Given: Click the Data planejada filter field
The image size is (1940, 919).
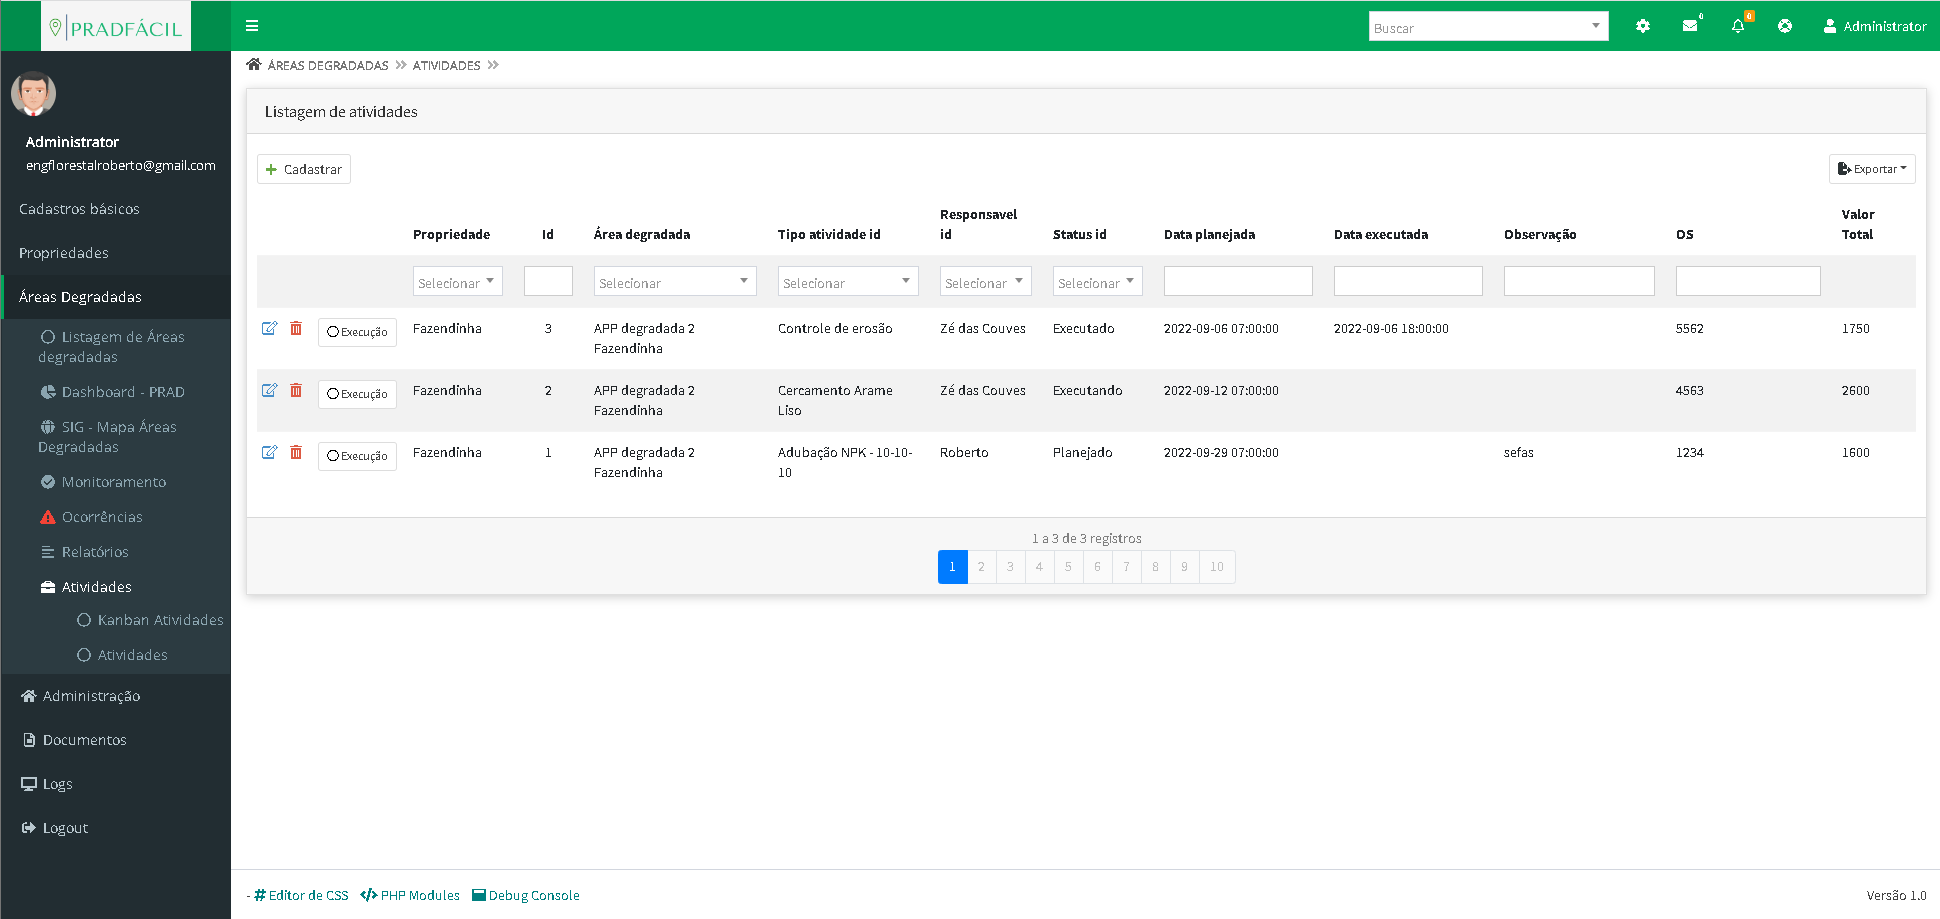Looking at the screenshot, I should [x=1237, y=282].
